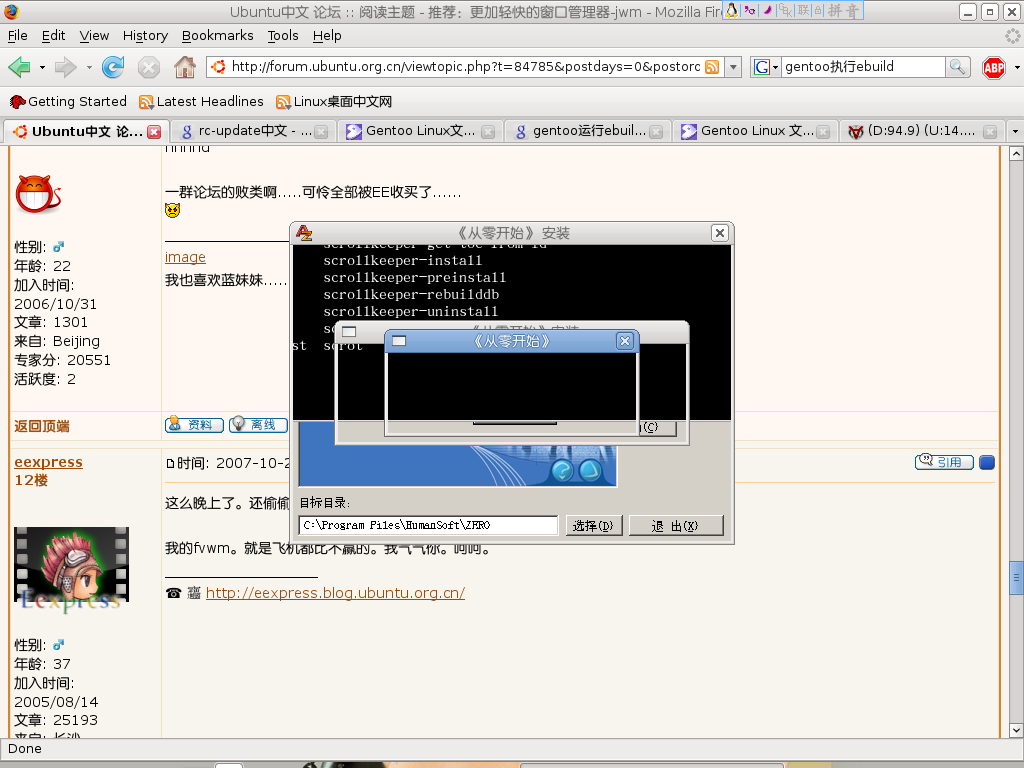Close the Ubuntu中文 论坛 tab with its red X

tap(154, 132)
